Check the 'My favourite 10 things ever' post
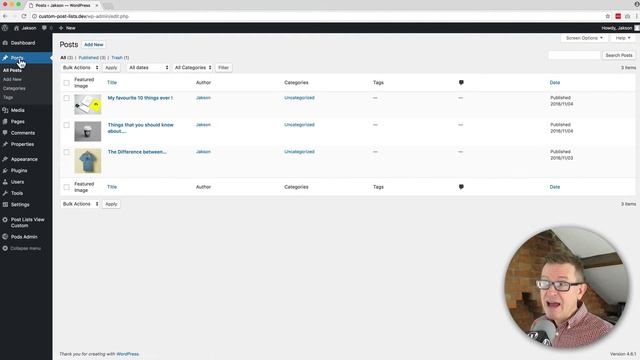Image resolution: width=640 pixels, height=360 pixels. 67,98
